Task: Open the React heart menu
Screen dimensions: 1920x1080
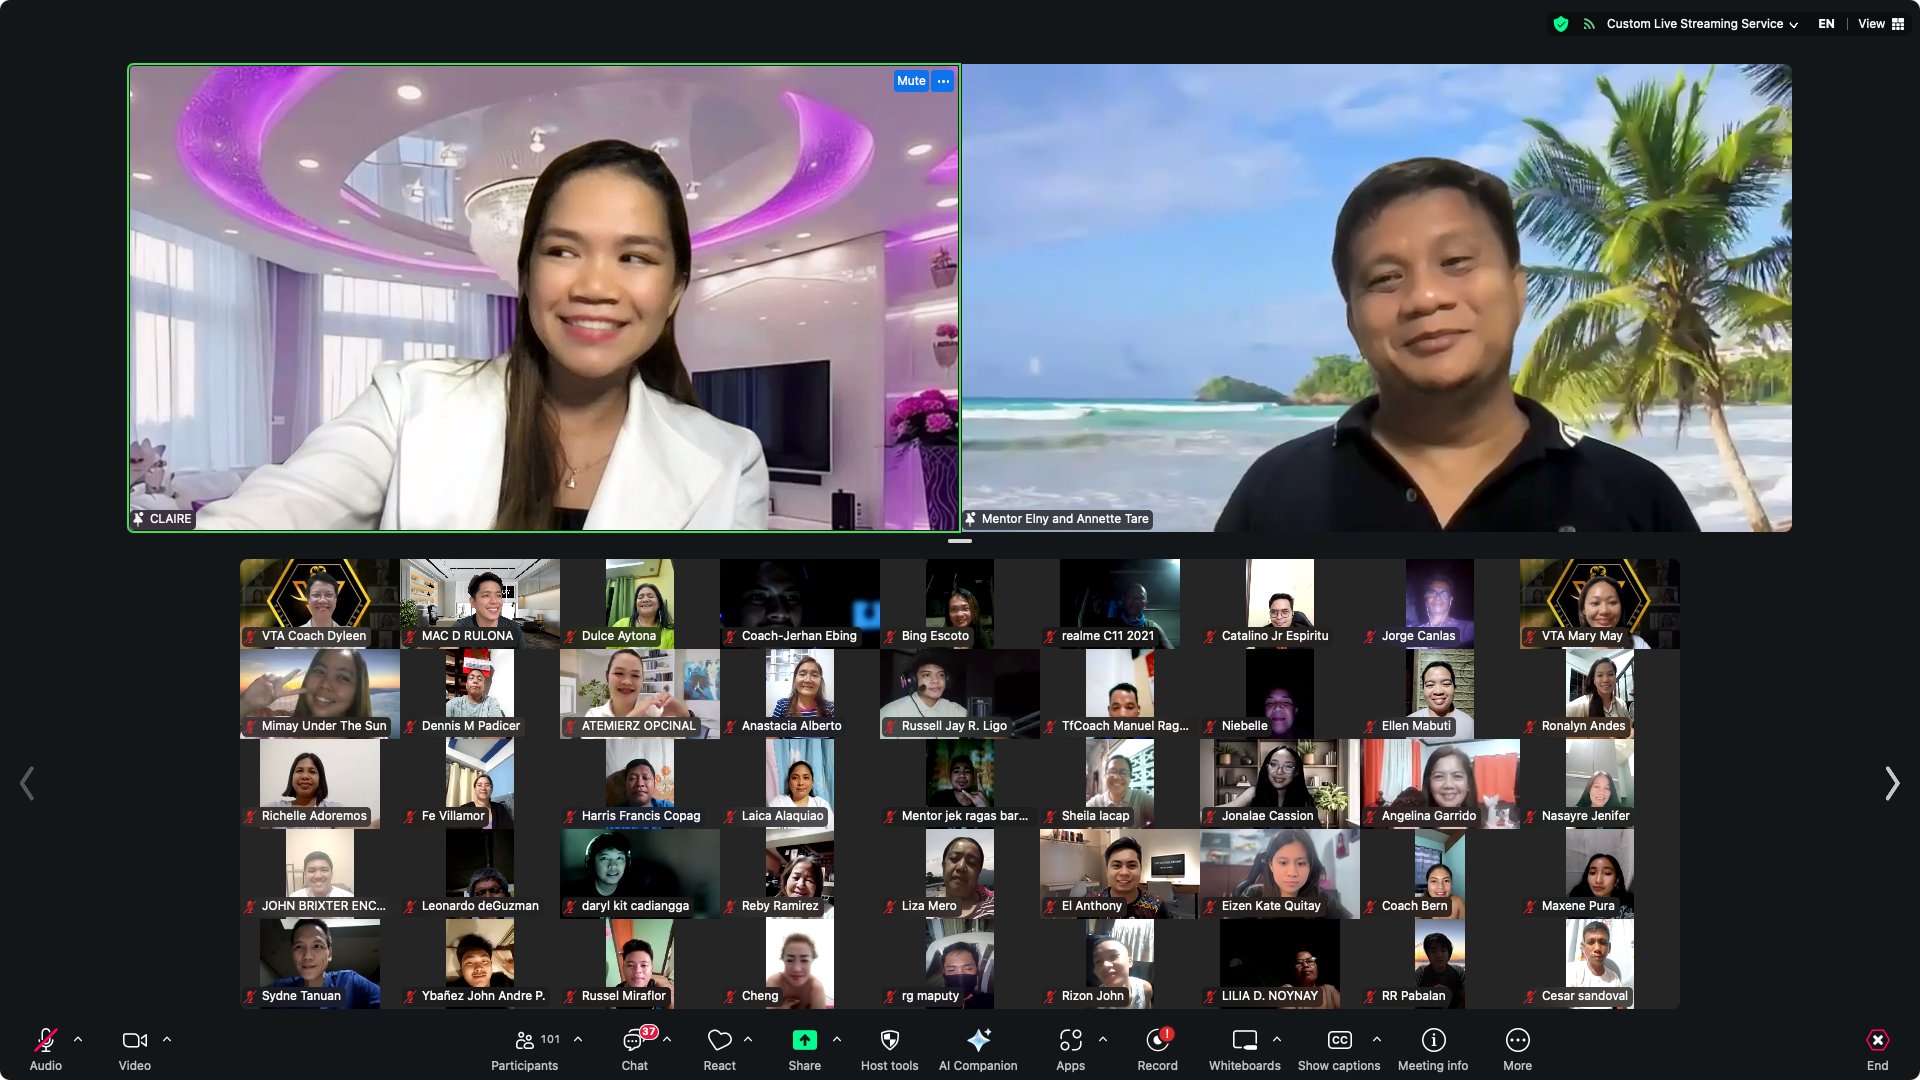Action: coord(719,1048)
